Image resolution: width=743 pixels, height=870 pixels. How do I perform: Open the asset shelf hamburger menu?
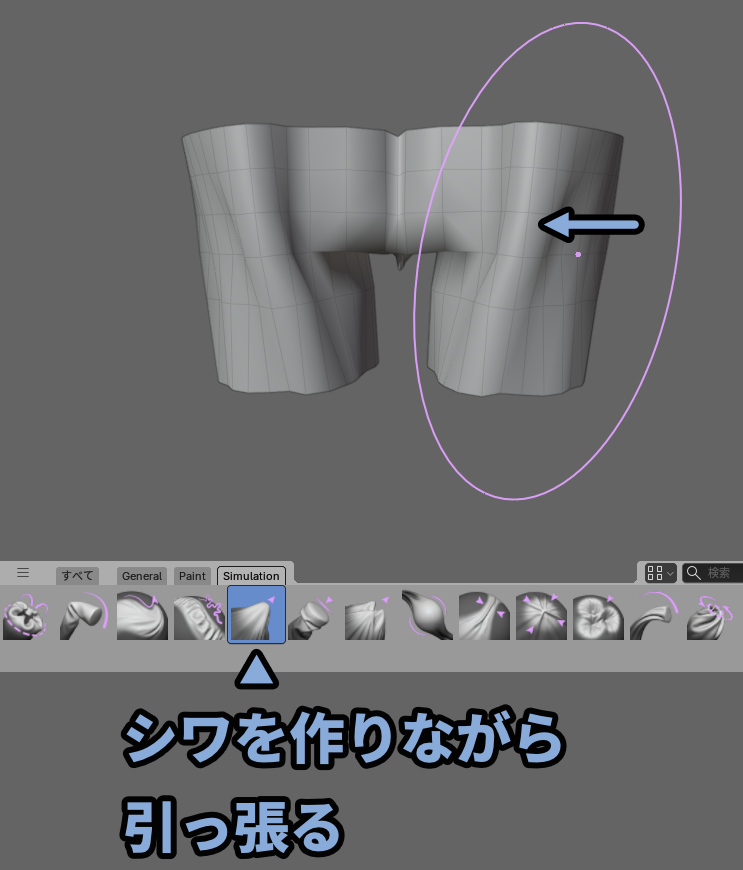(23, 574)
